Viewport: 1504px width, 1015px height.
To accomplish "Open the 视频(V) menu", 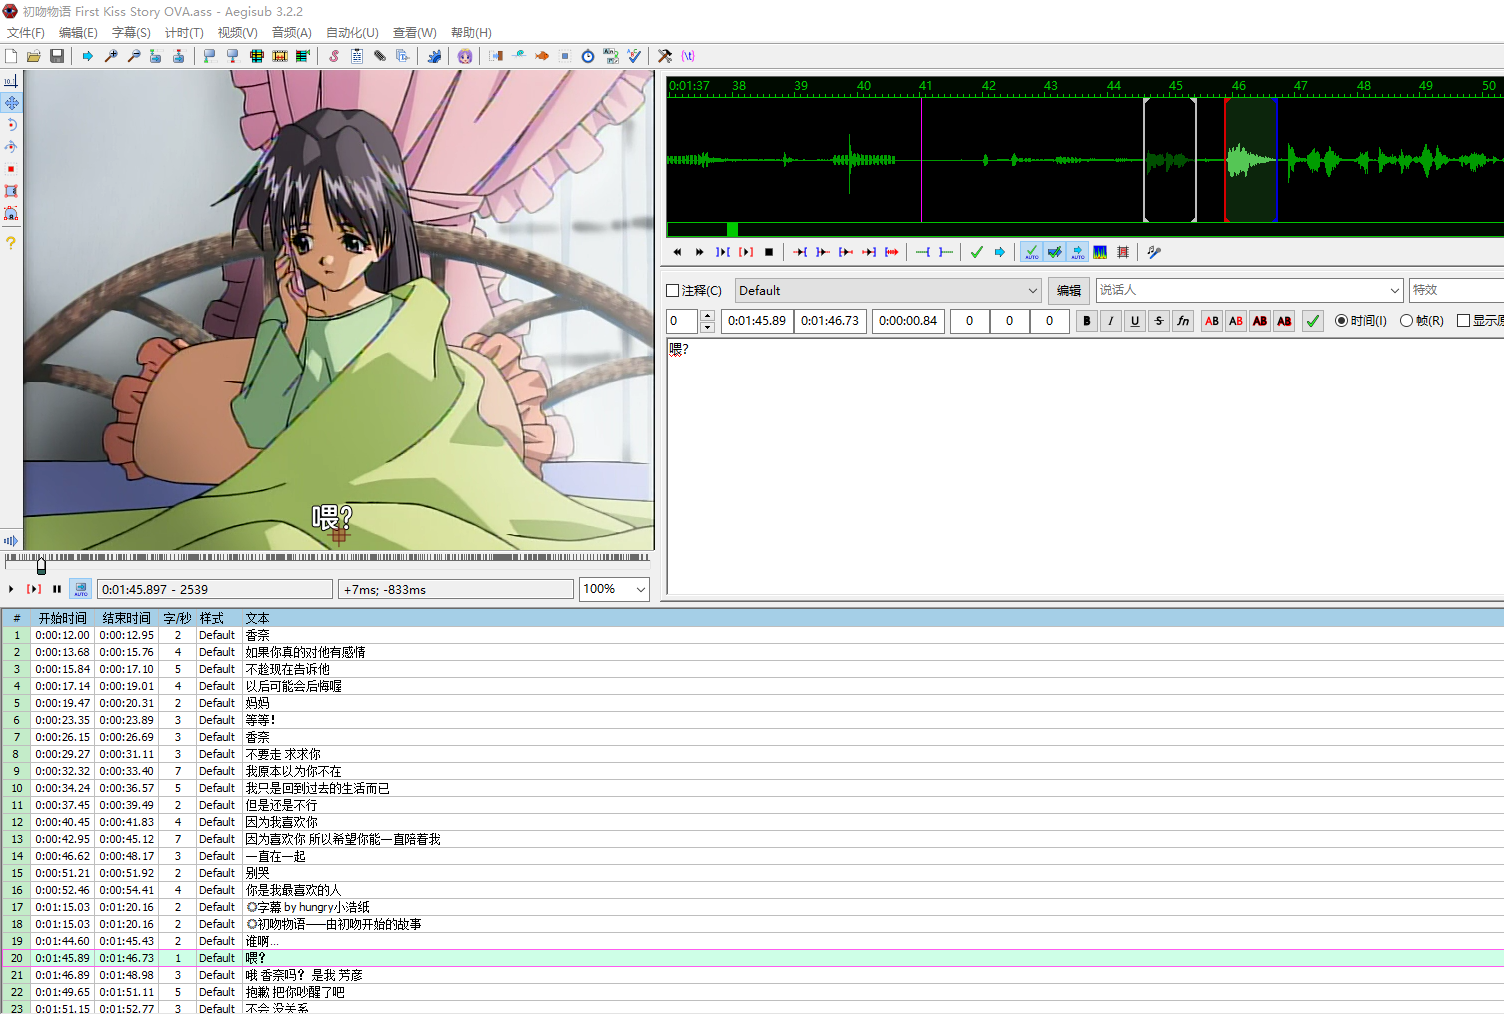I will [237, 33].
